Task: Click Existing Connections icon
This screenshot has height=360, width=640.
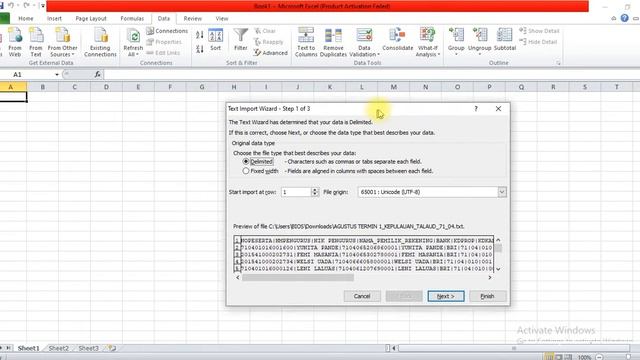Action: (100, 42)
